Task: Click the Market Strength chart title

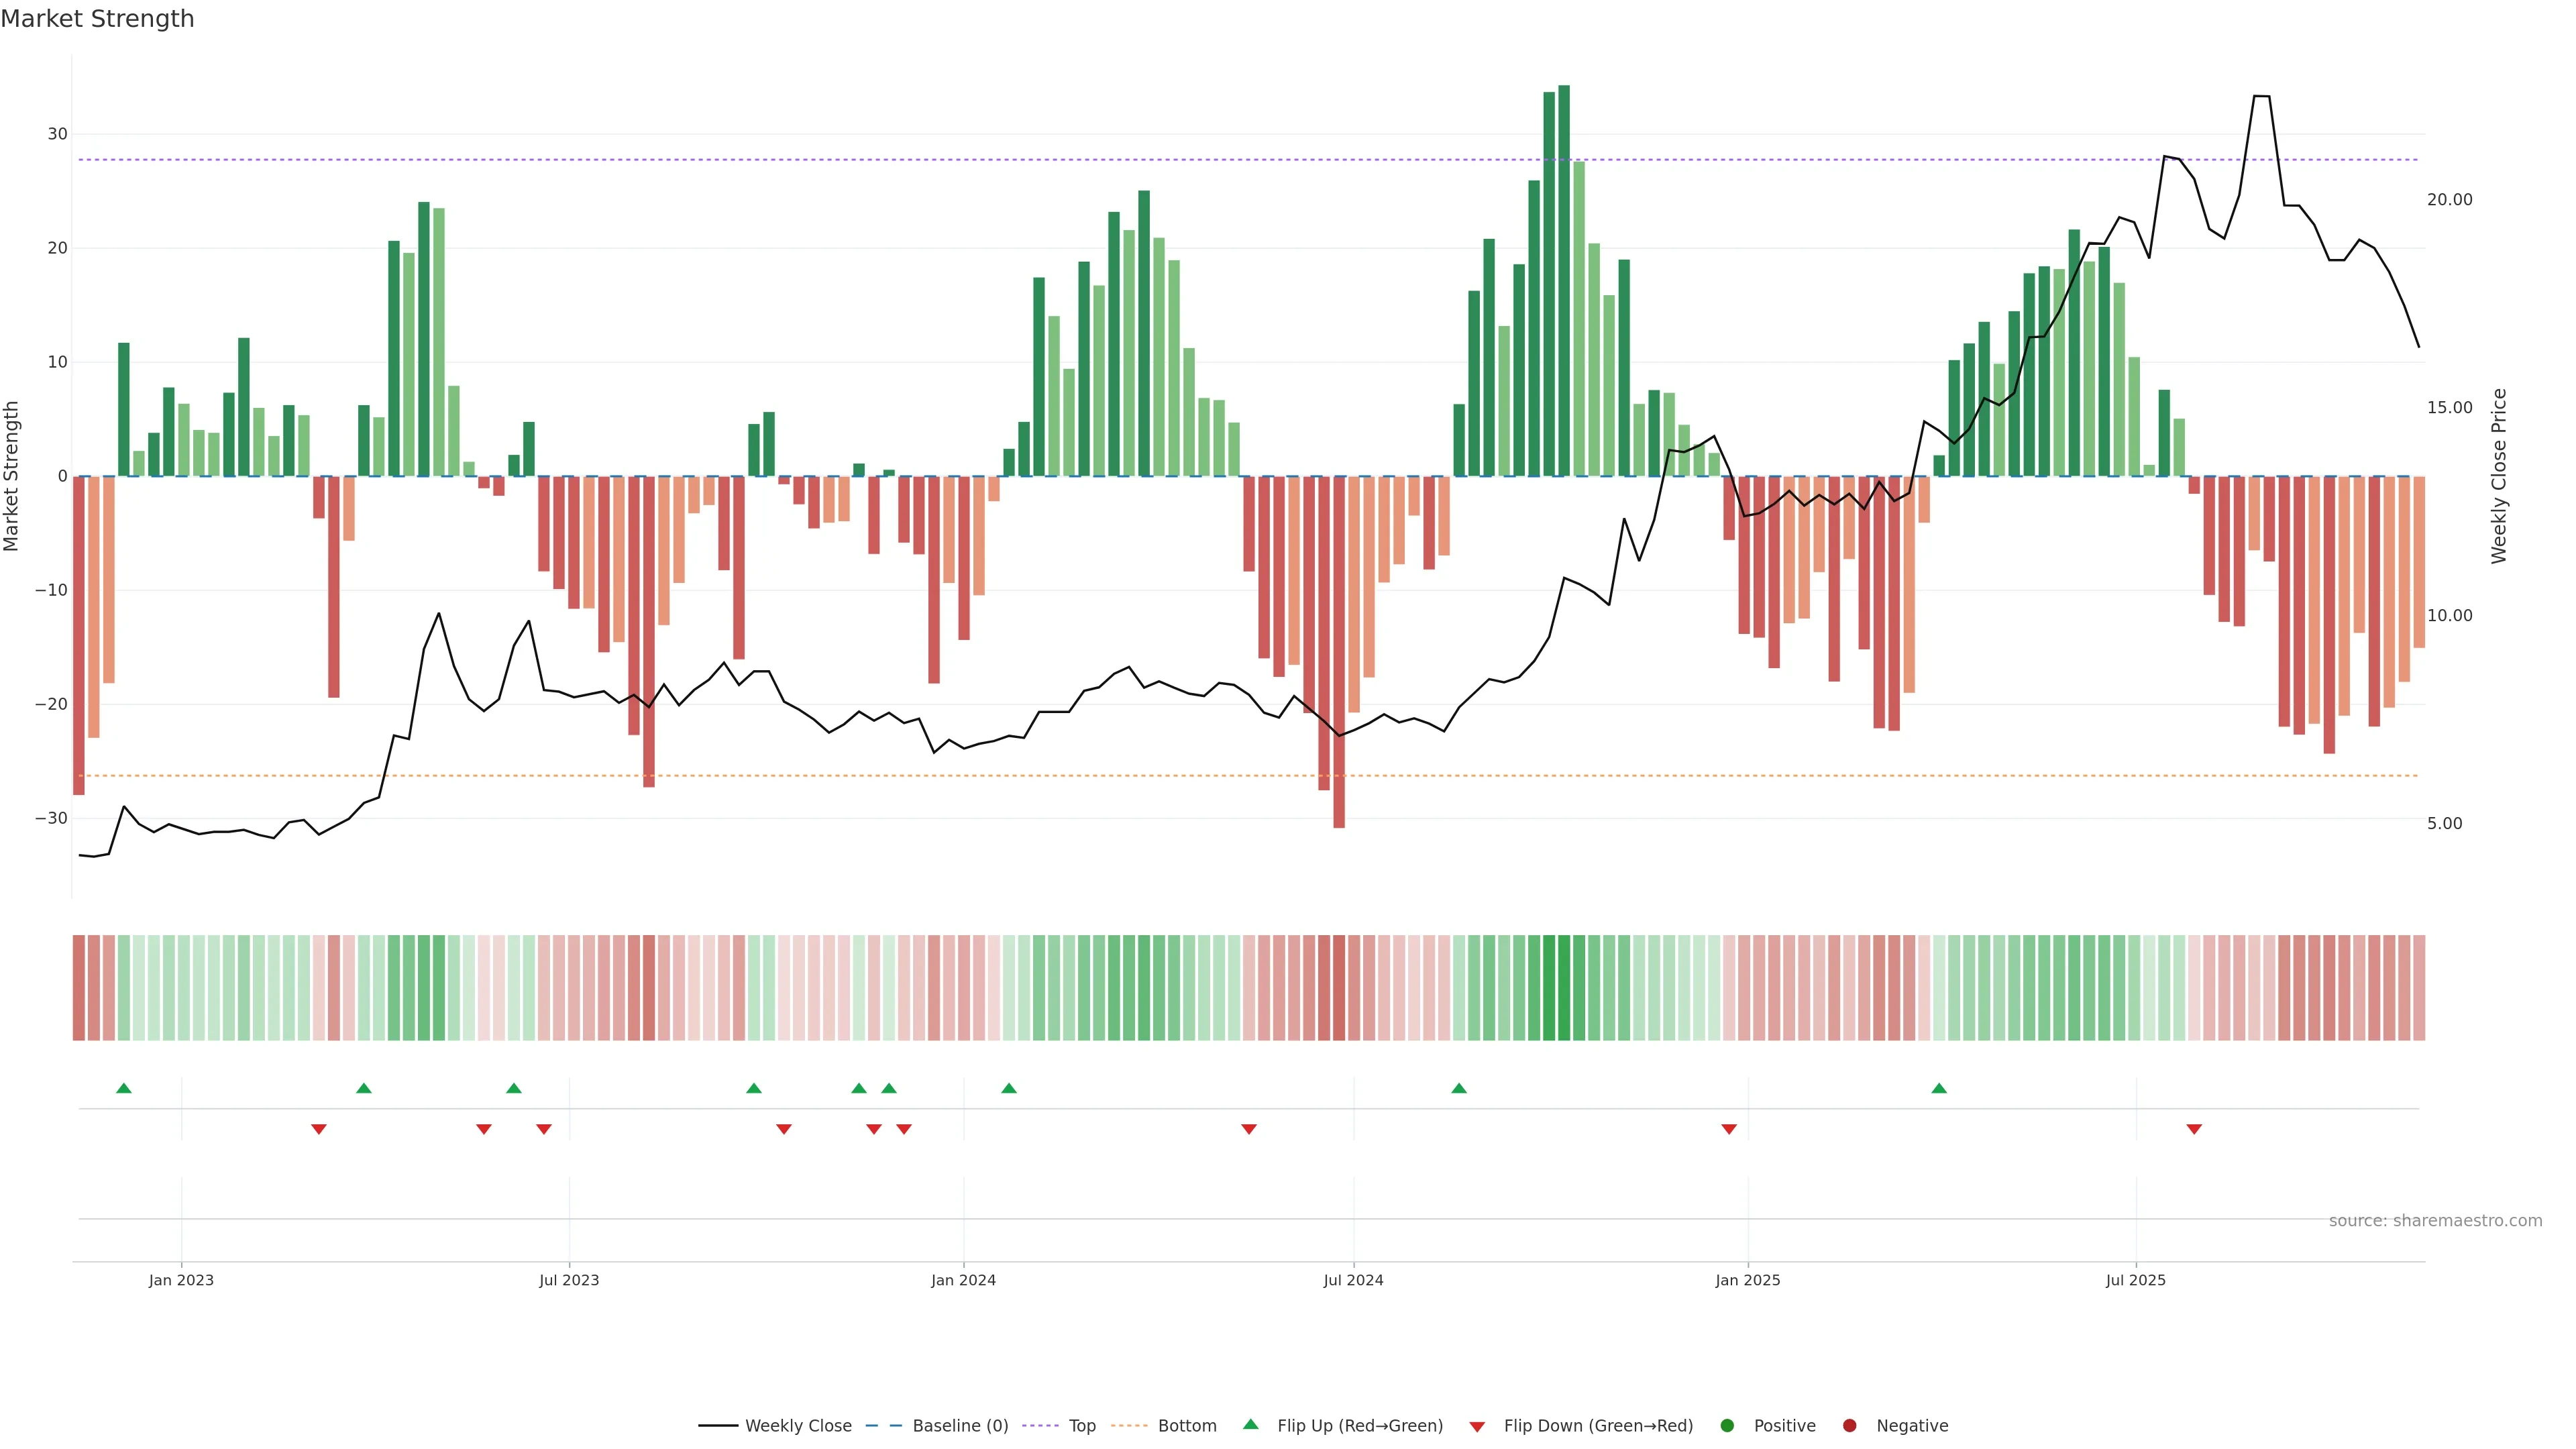Action: [97, 19]
